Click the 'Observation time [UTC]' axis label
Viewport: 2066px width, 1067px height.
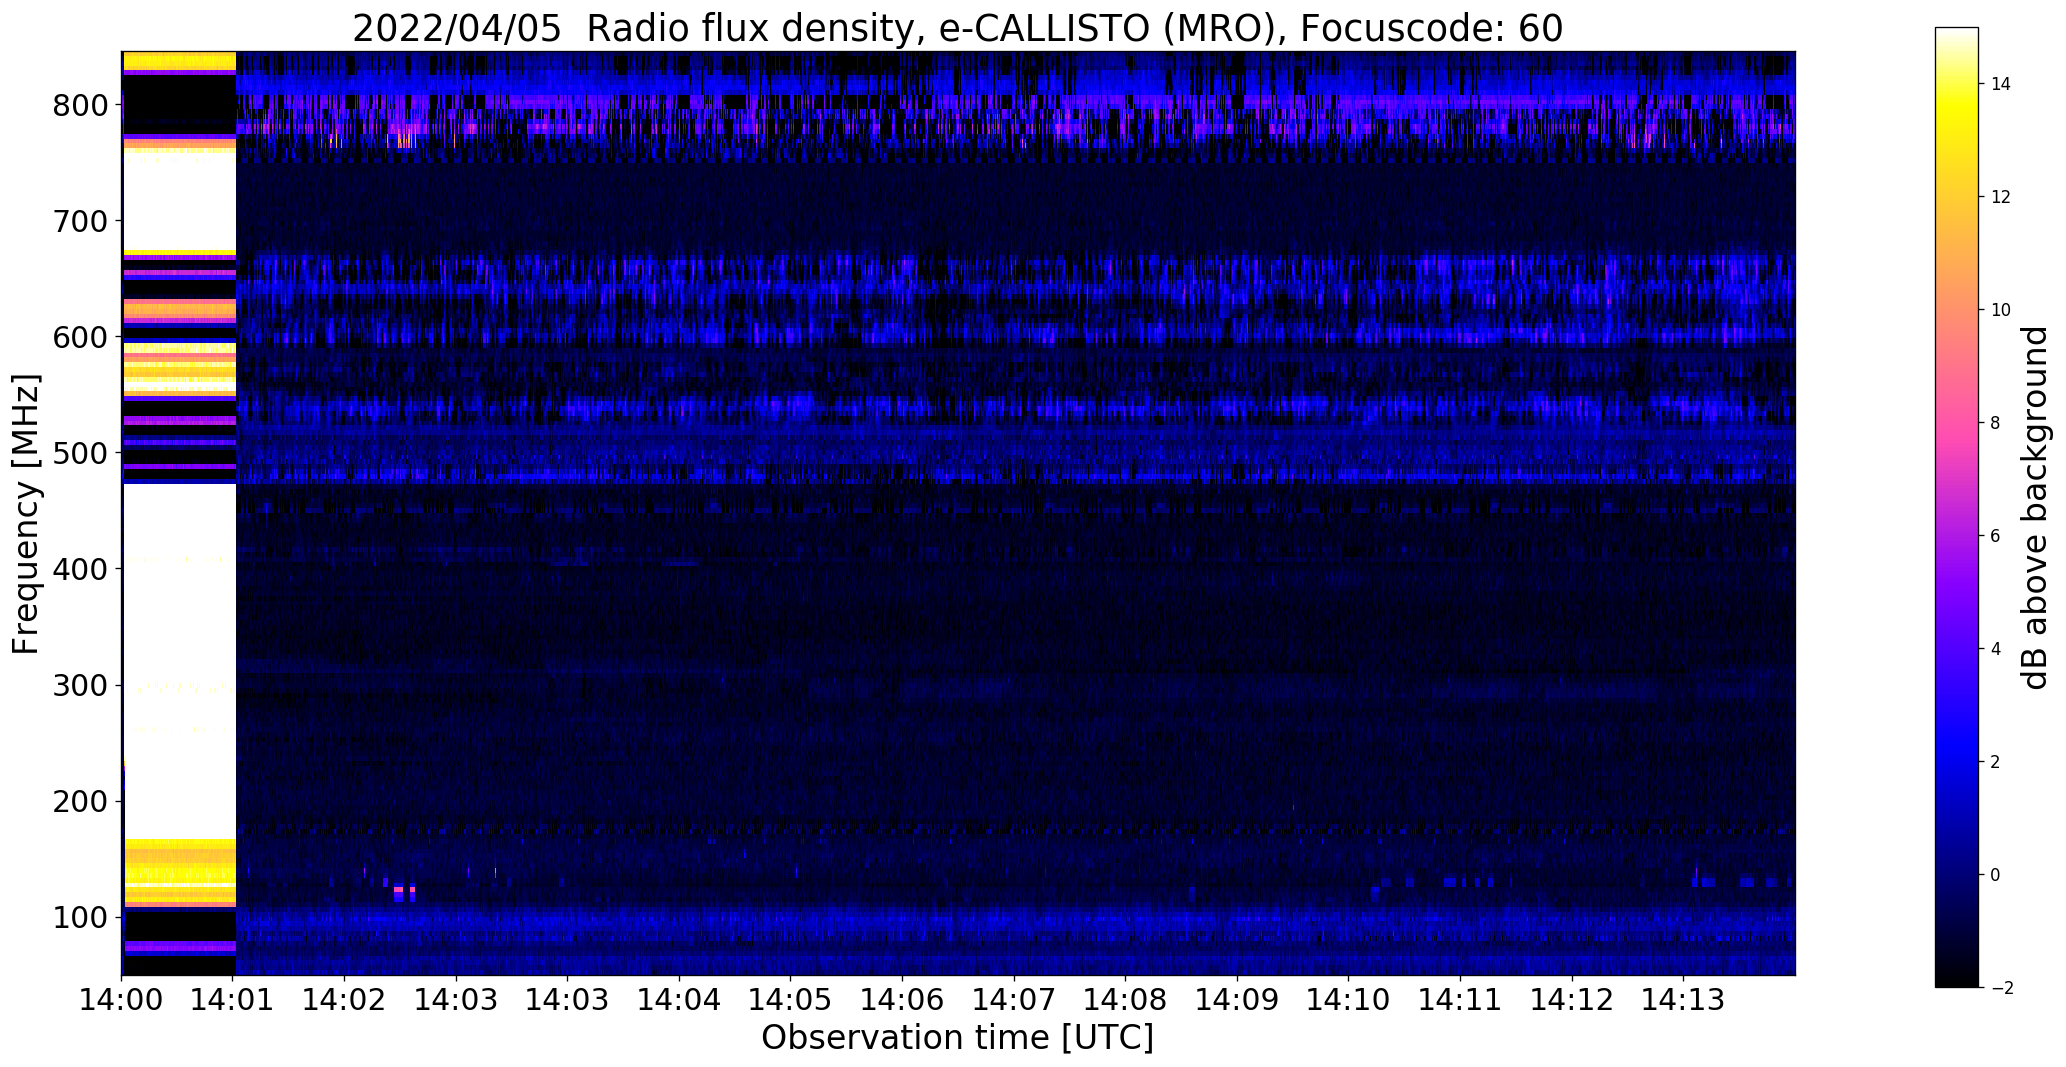(957, 1037)
